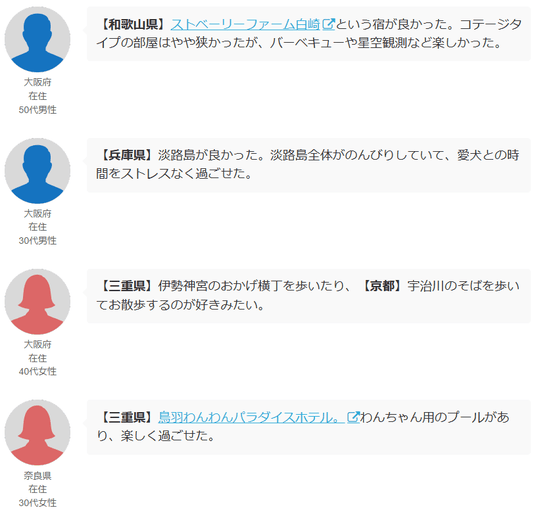Click external-link icon after ストベーリーファーム白崎

click(329, 24)
